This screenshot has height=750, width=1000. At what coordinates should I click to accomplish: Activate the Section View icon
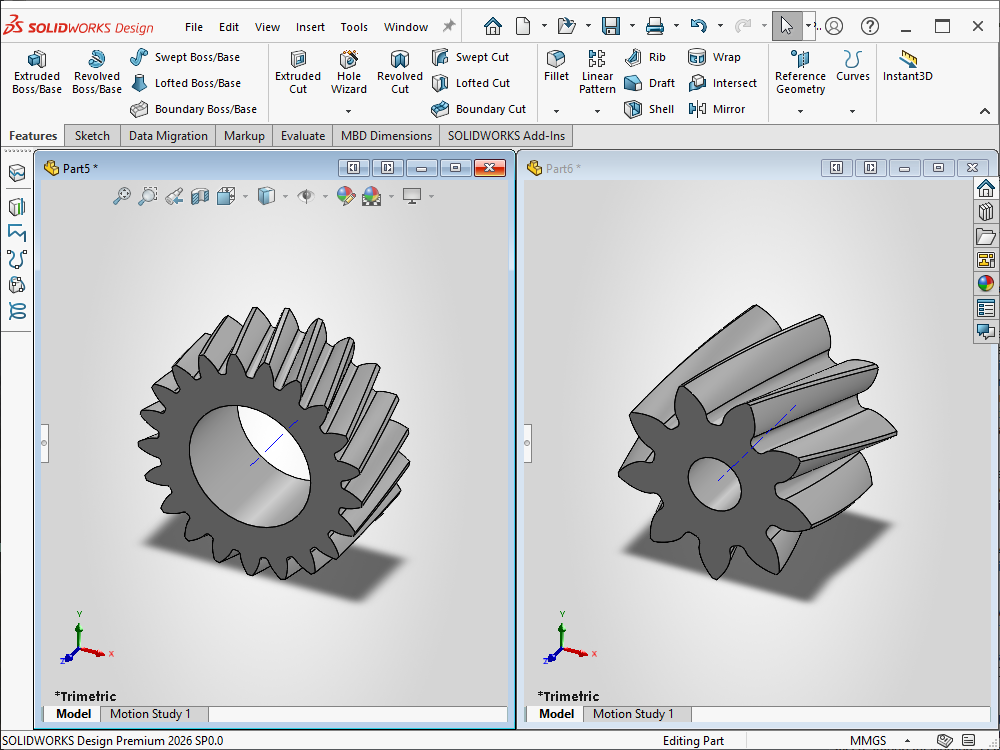200,196
